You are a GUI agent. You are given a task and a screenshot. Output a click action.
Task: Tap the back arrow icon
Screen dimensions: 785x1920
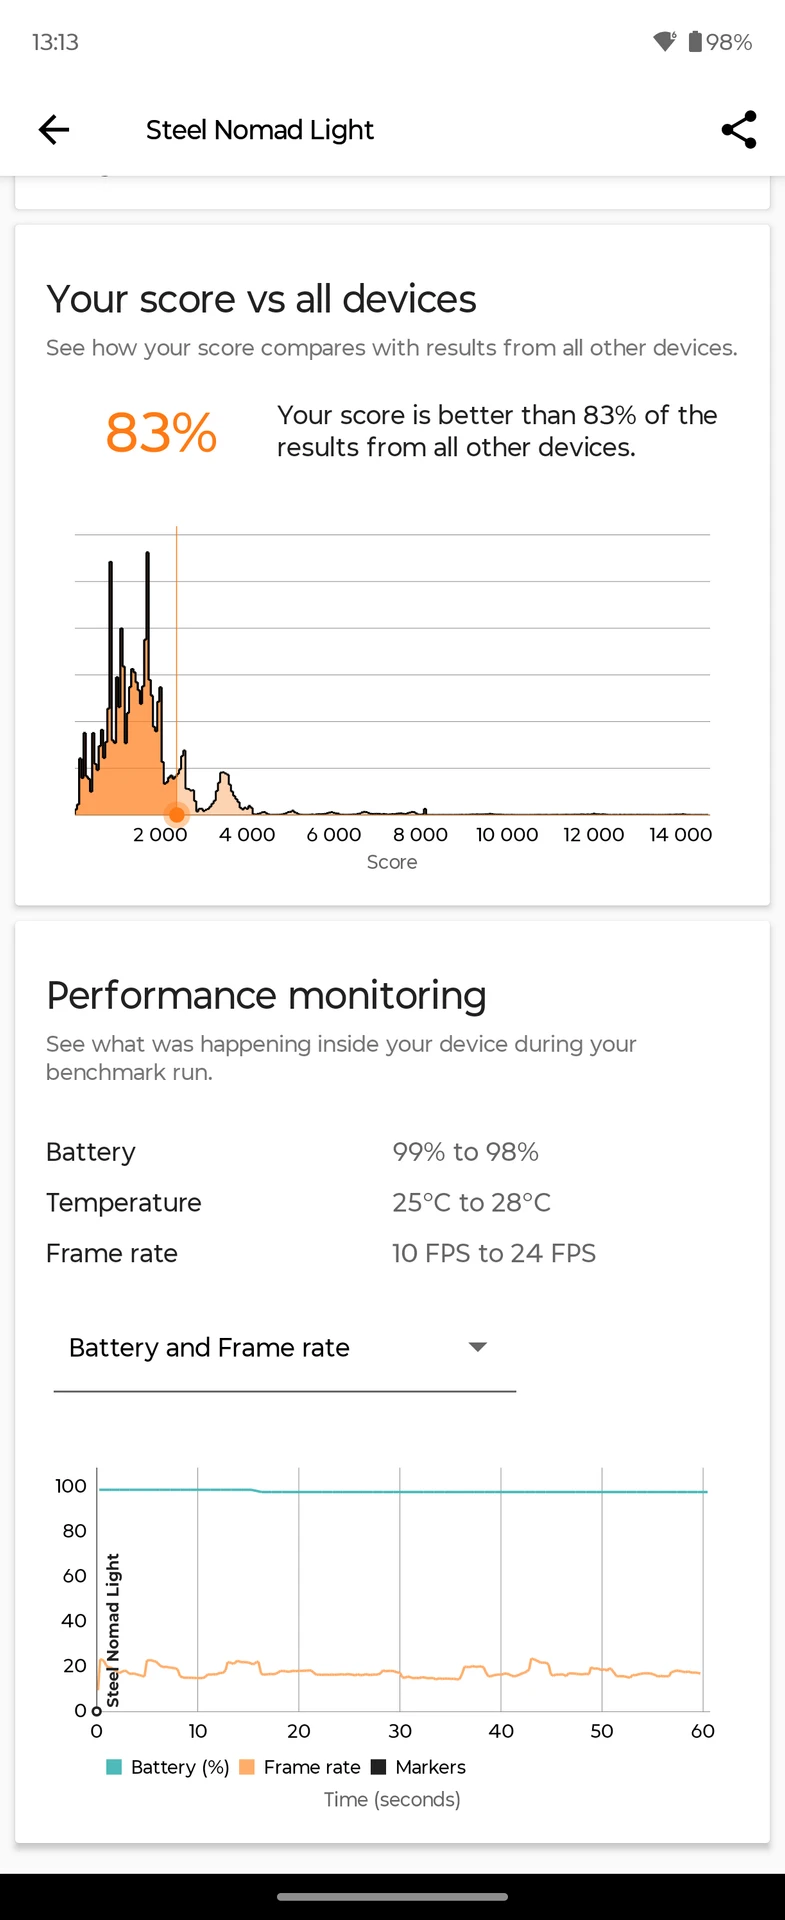click(54, 129)
